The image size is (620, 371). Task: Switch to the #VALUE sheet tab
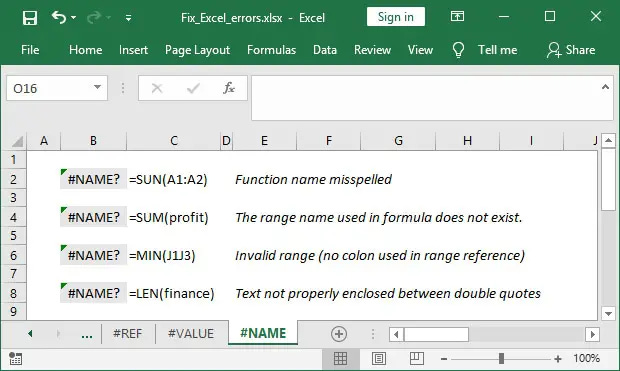pos(191,333)
